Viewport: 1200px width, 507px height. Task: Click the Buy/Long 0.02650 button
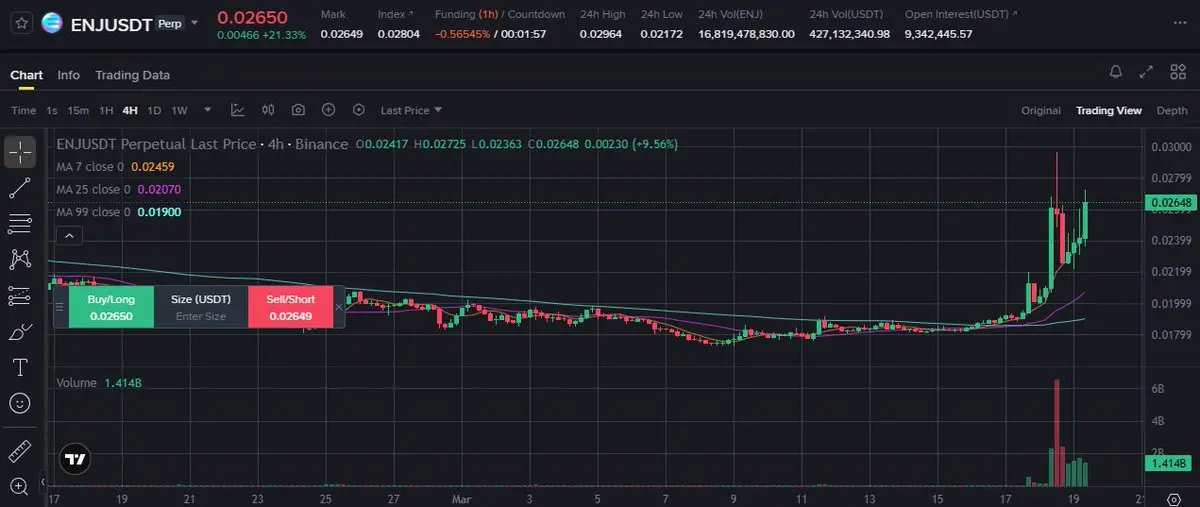coord(110,307)
